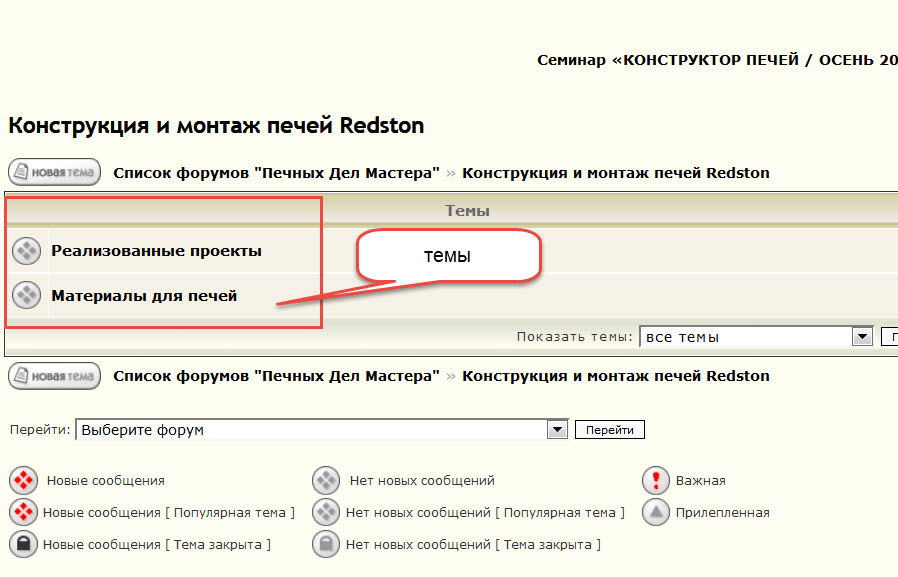The image size is (898, 577).
Task: Click the new messages Тема закрыта lock icon
Action: click(23, 545)
